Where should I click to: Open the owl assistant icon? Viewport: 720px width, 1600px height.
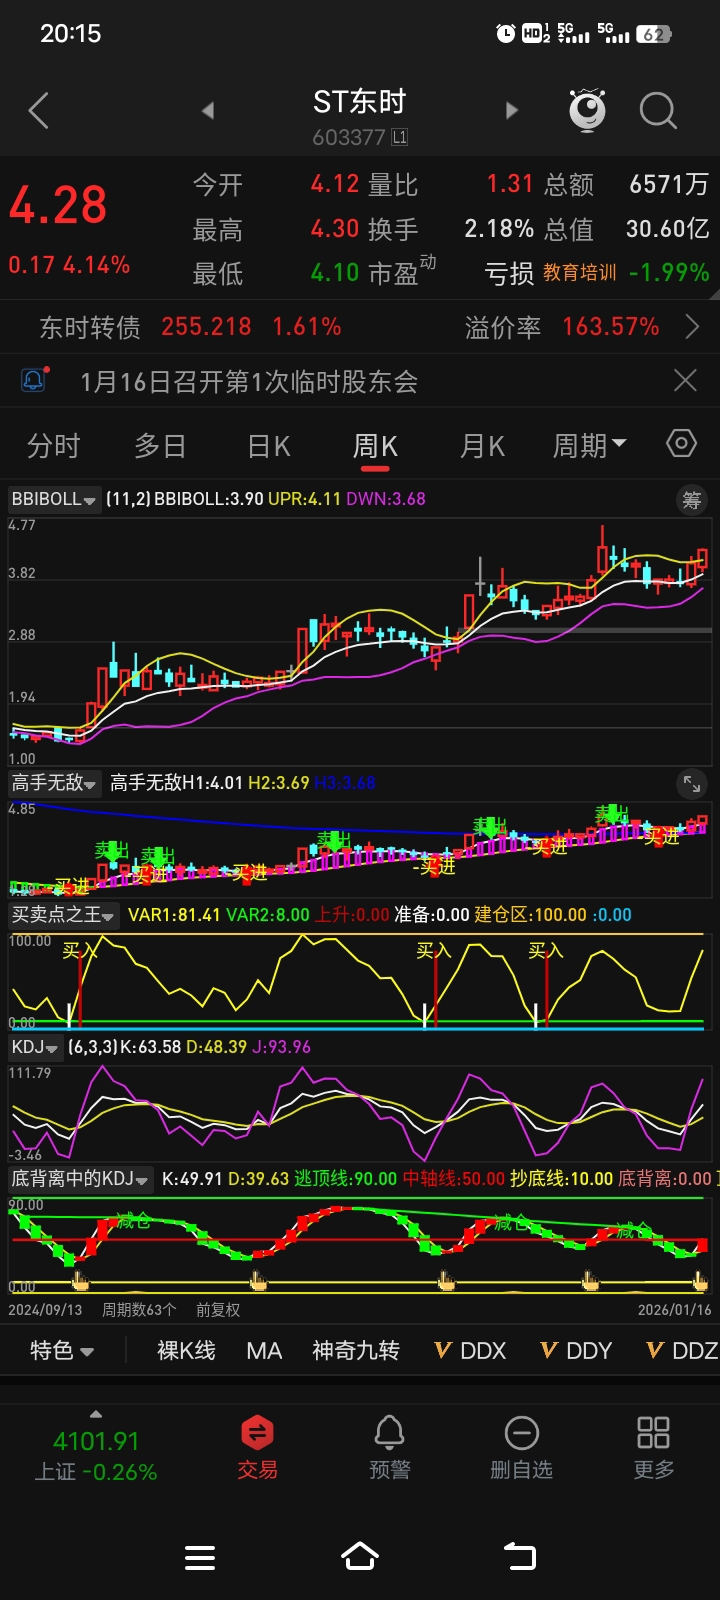click(x=587, y=110)
